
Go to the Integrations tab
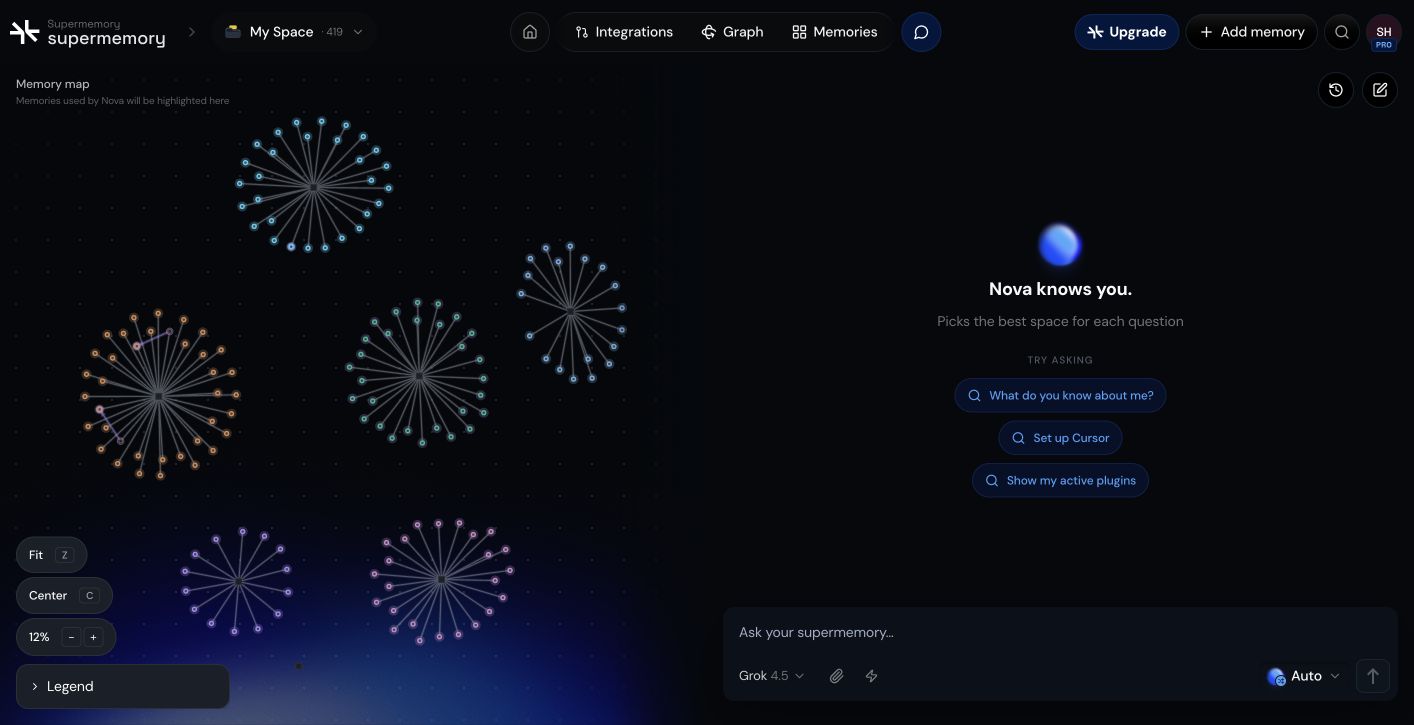pyautogui.click(x=624, y=32)
